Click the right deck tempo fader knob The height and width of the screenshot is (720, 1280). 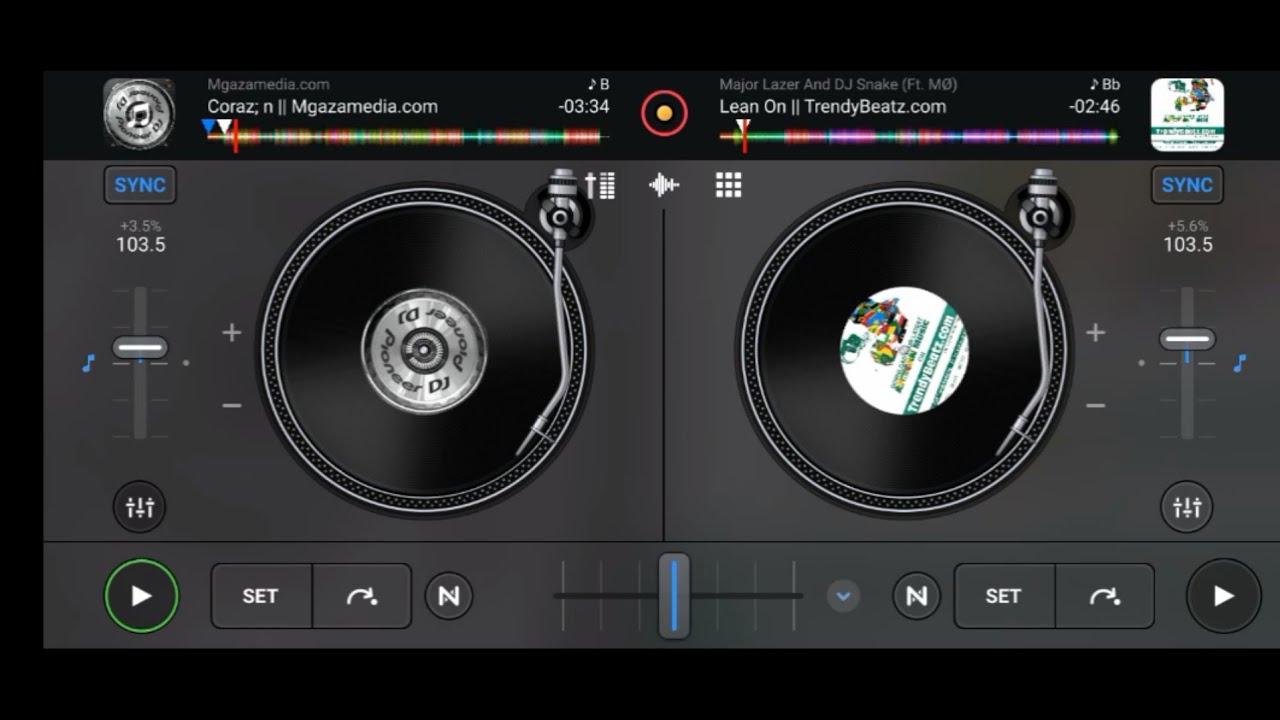point(1187,340)
